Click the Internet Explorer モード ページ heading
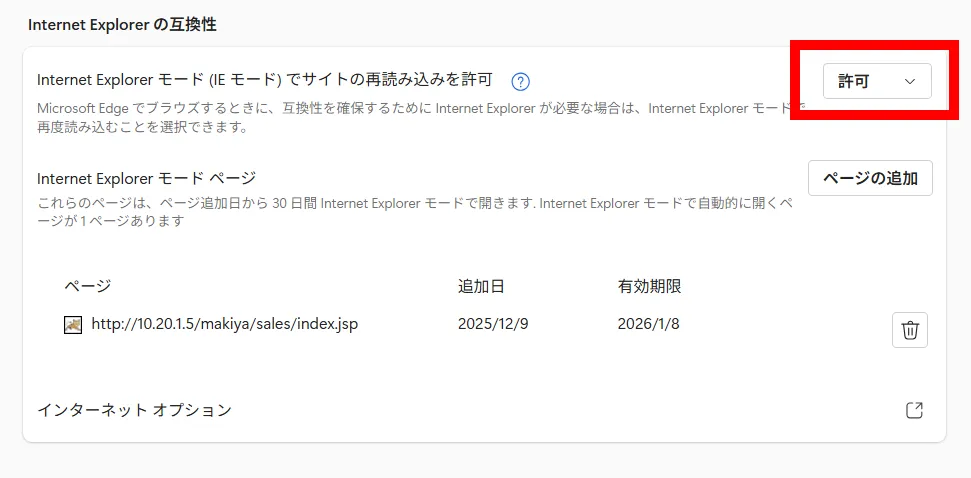Screen dimensions: 971x478 coord(146,179)
